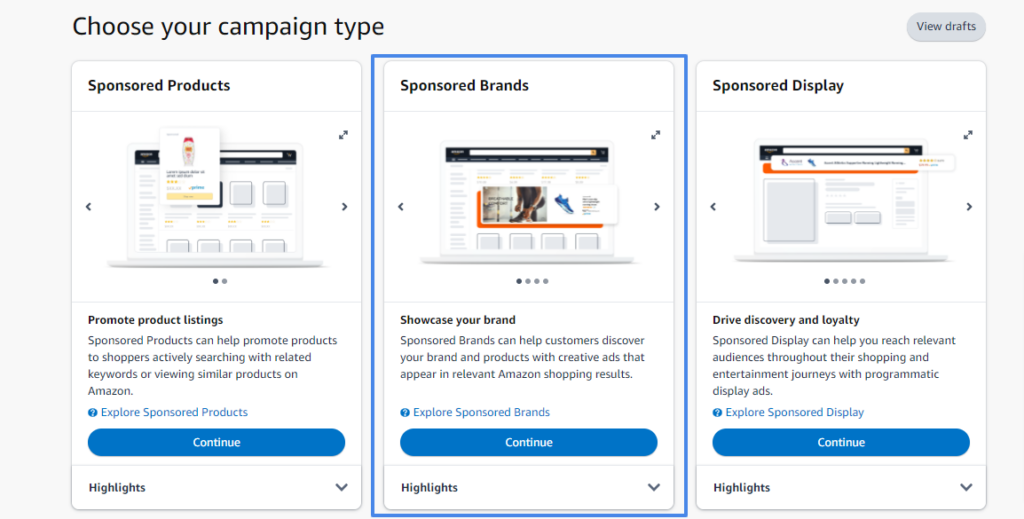1024x519 pixels.
Task: Continue with Sponsored Products campaign
Action: [x=216, y=443]
